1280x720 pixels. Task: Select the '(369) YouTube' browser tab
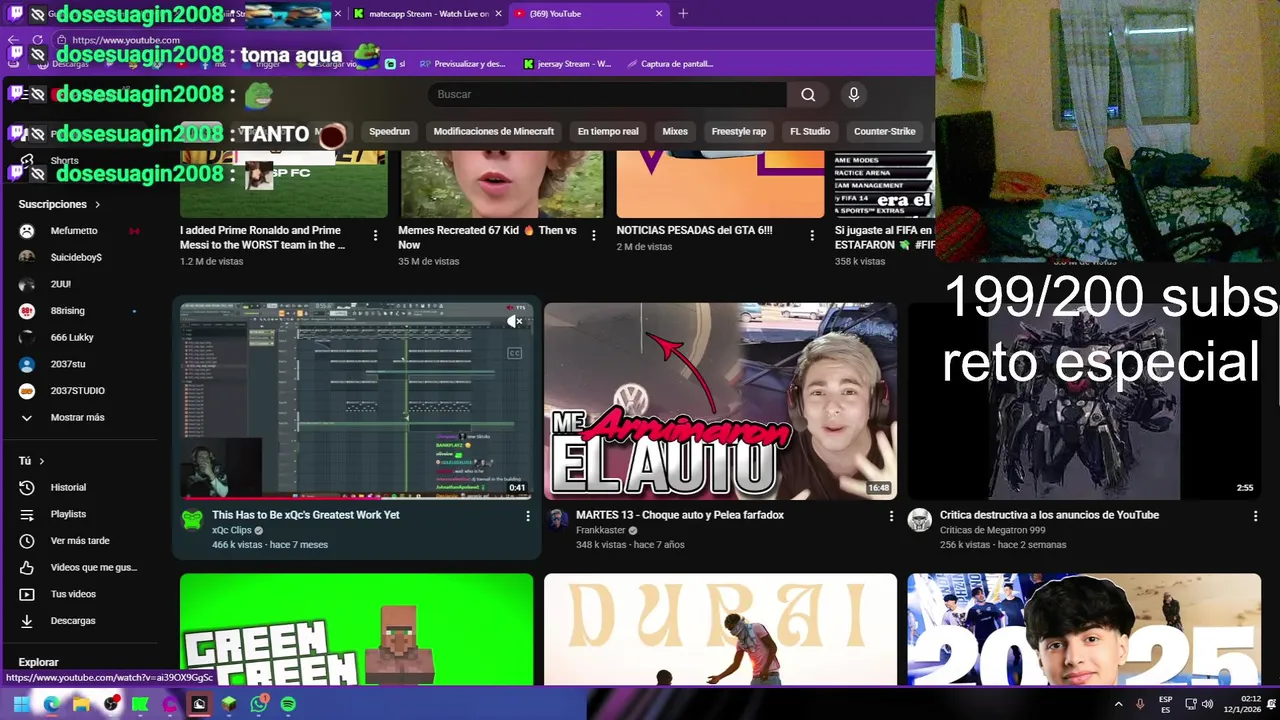[588, 14]
